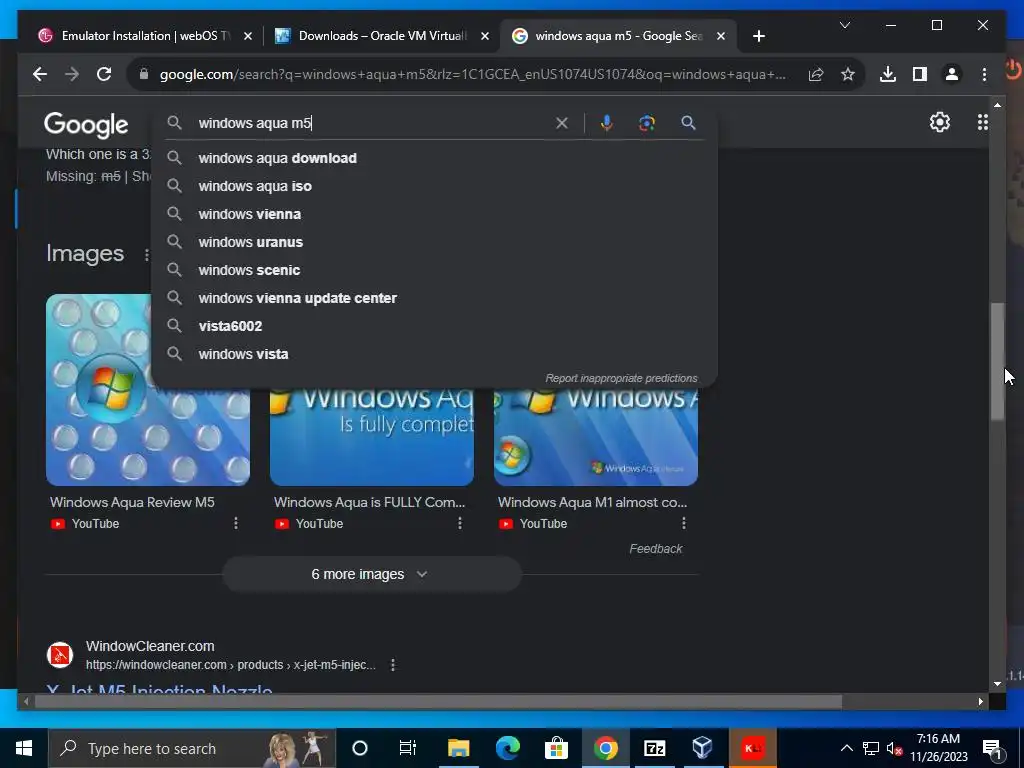The height and width of the screenshot is (768, 1024).
Task: Choose suggestion windows aqua iso
Action: [434, 186]
